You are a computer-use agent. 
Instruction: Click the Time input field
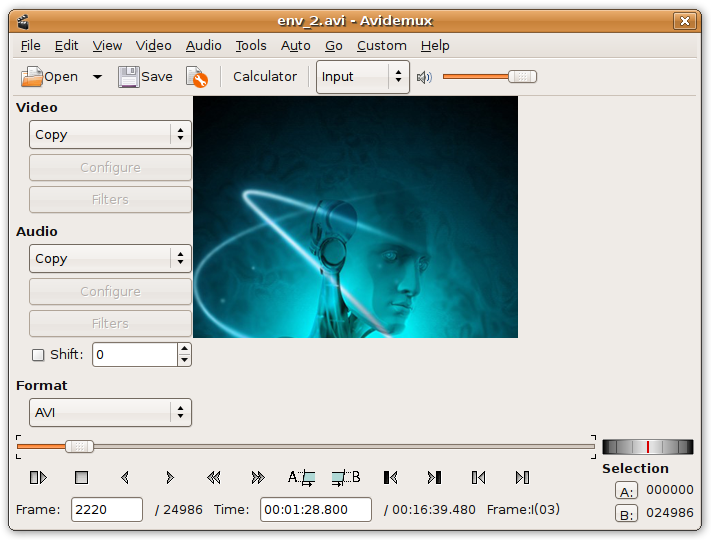click(x=316, y=510)
